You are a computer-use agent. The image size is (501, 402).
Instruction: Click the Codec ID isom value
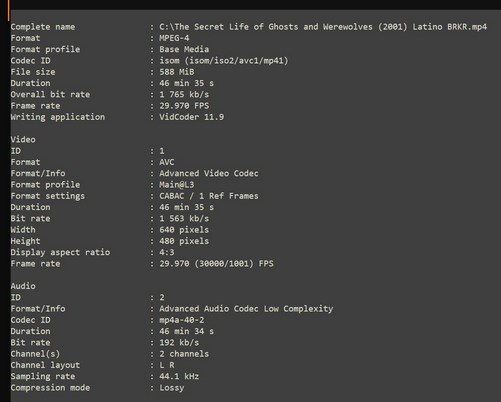tap(224, 61)
